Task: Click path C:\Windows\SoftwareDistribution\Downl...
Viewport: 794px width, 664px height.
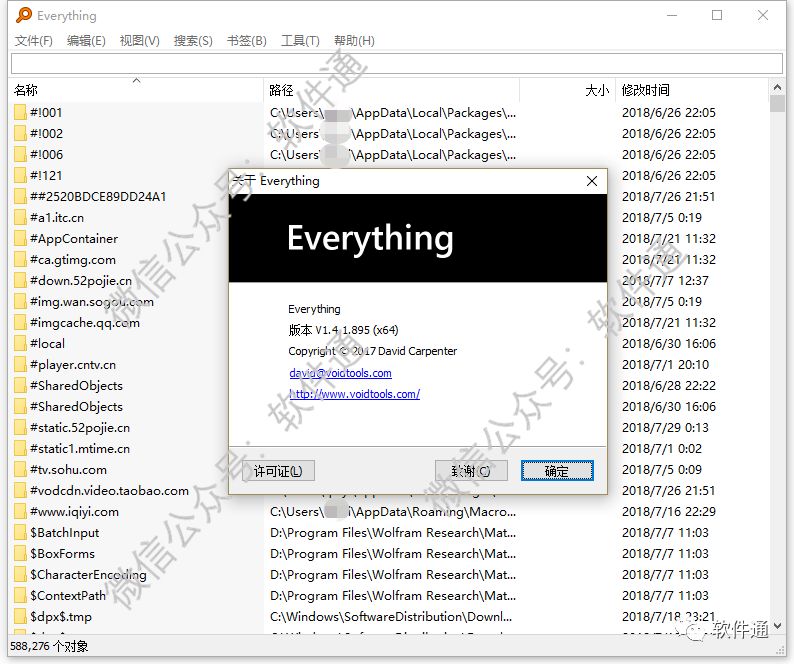Action: tap(391, 617)
